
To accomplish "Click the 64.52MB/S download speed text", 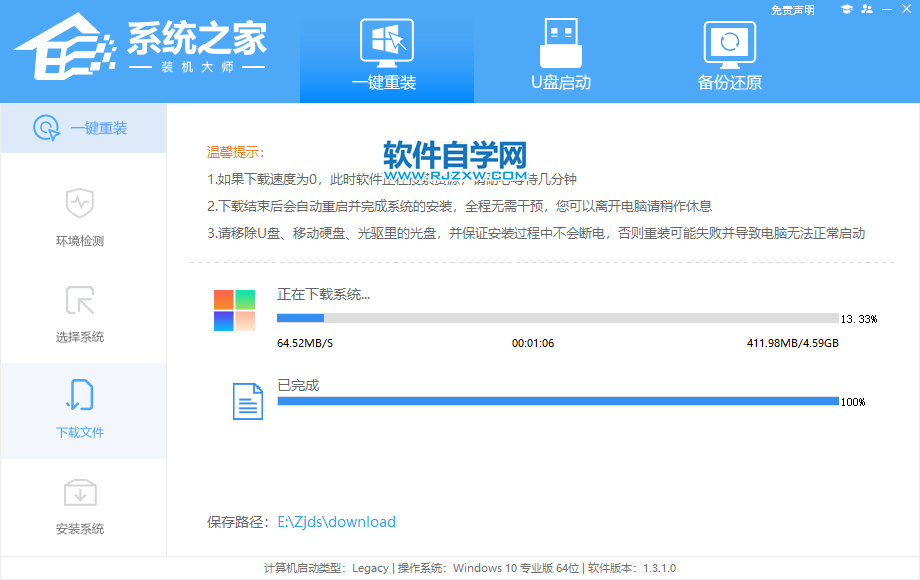I will [305, 343].
